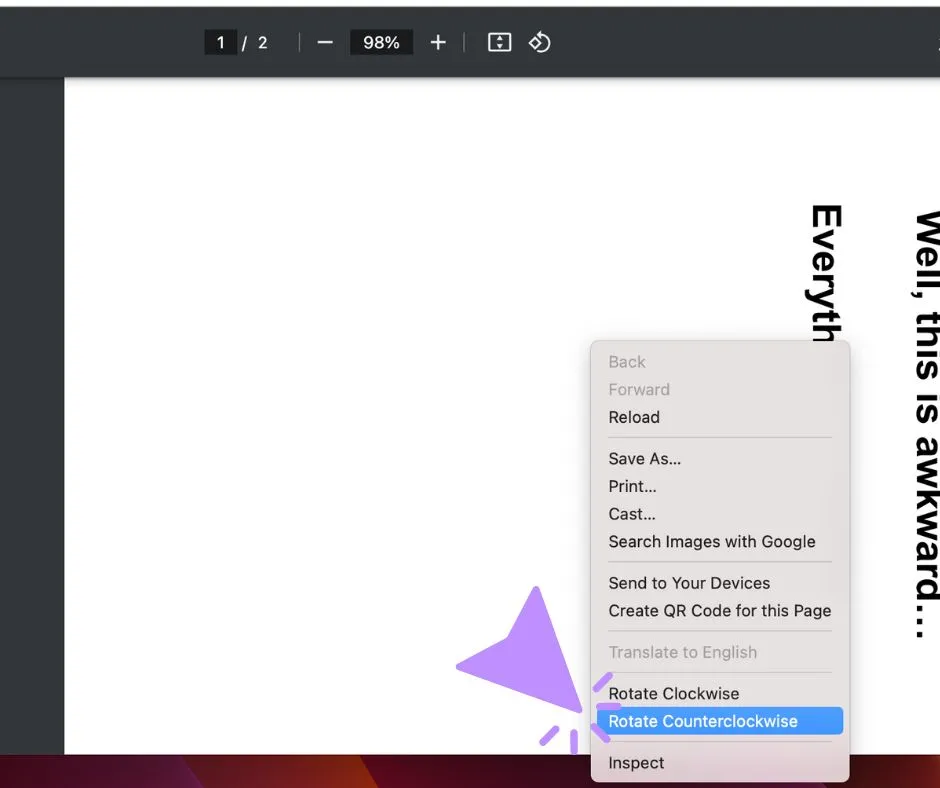
Task: Rotate the PDF using the toolbar rotate icon
Action: (x=540, y=42)
